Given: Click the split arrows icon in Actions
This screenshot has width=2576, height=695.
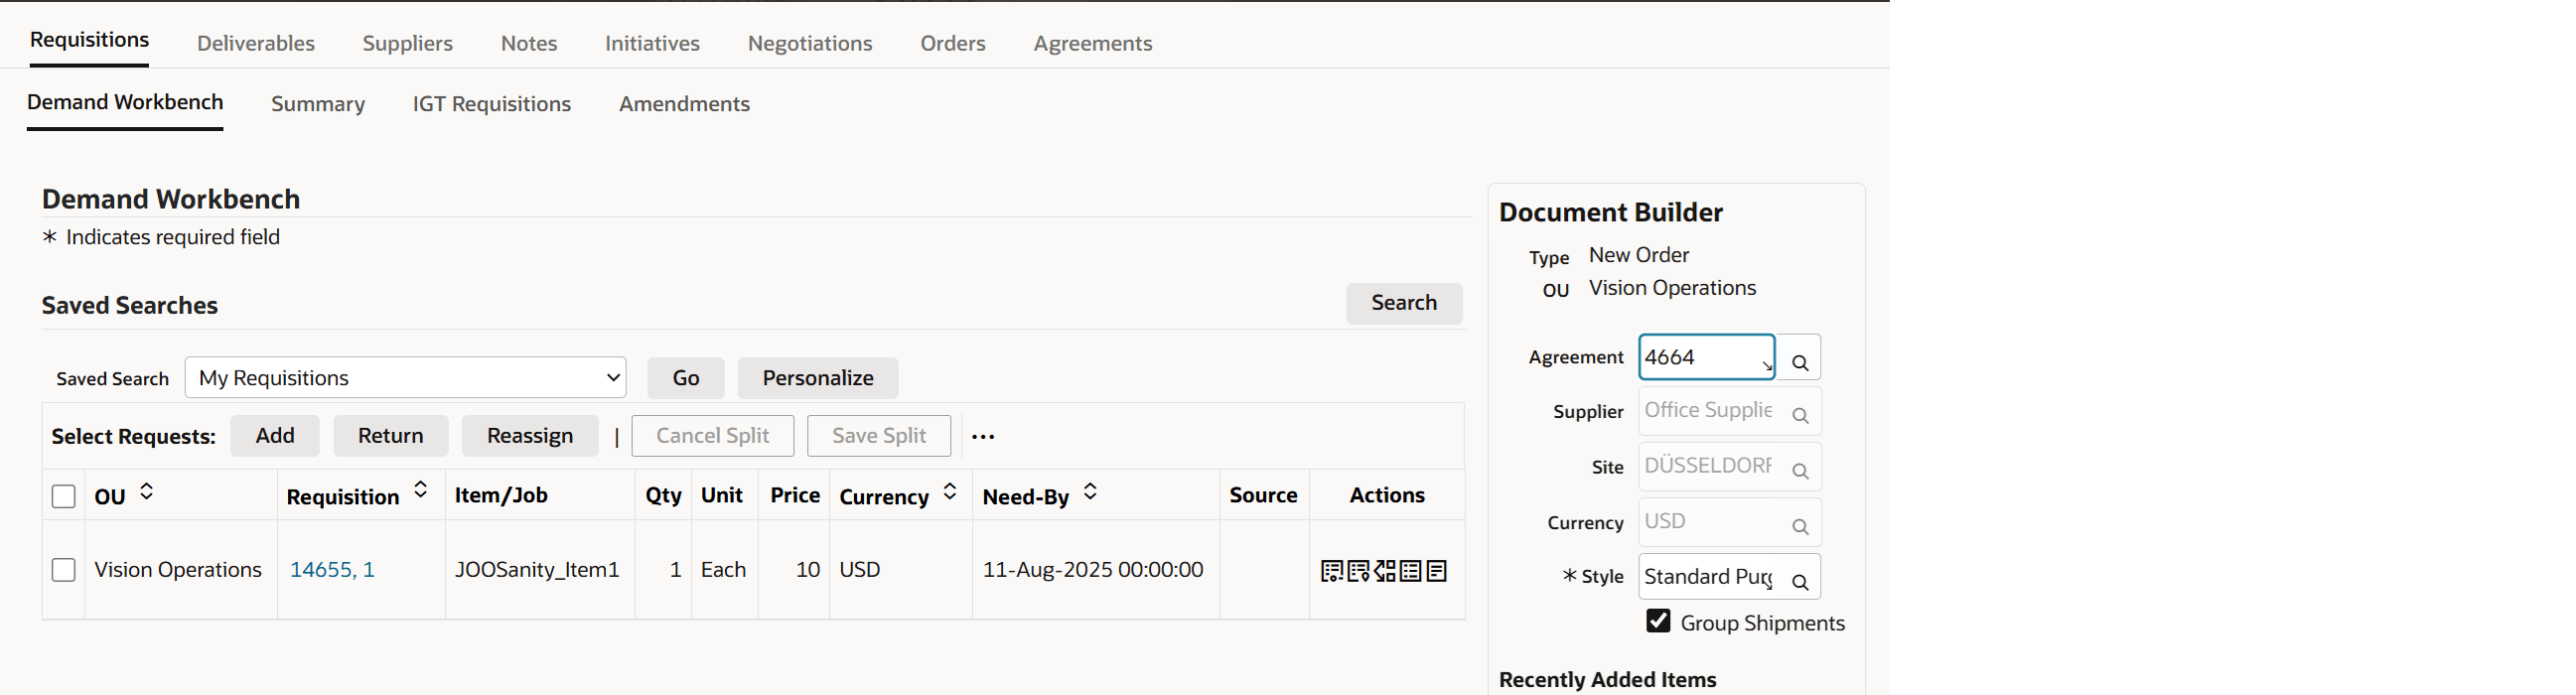Looking at the screenshot, I should pos(1384,571).
